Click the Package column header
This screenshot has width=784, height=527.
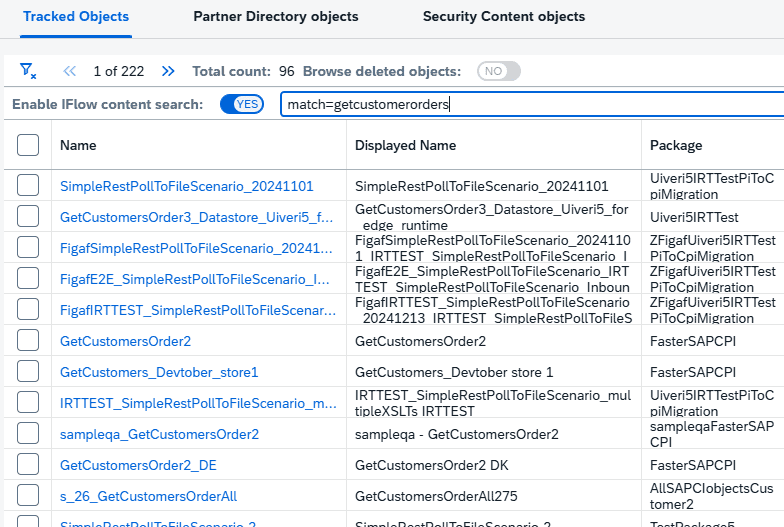pos(676,145)
